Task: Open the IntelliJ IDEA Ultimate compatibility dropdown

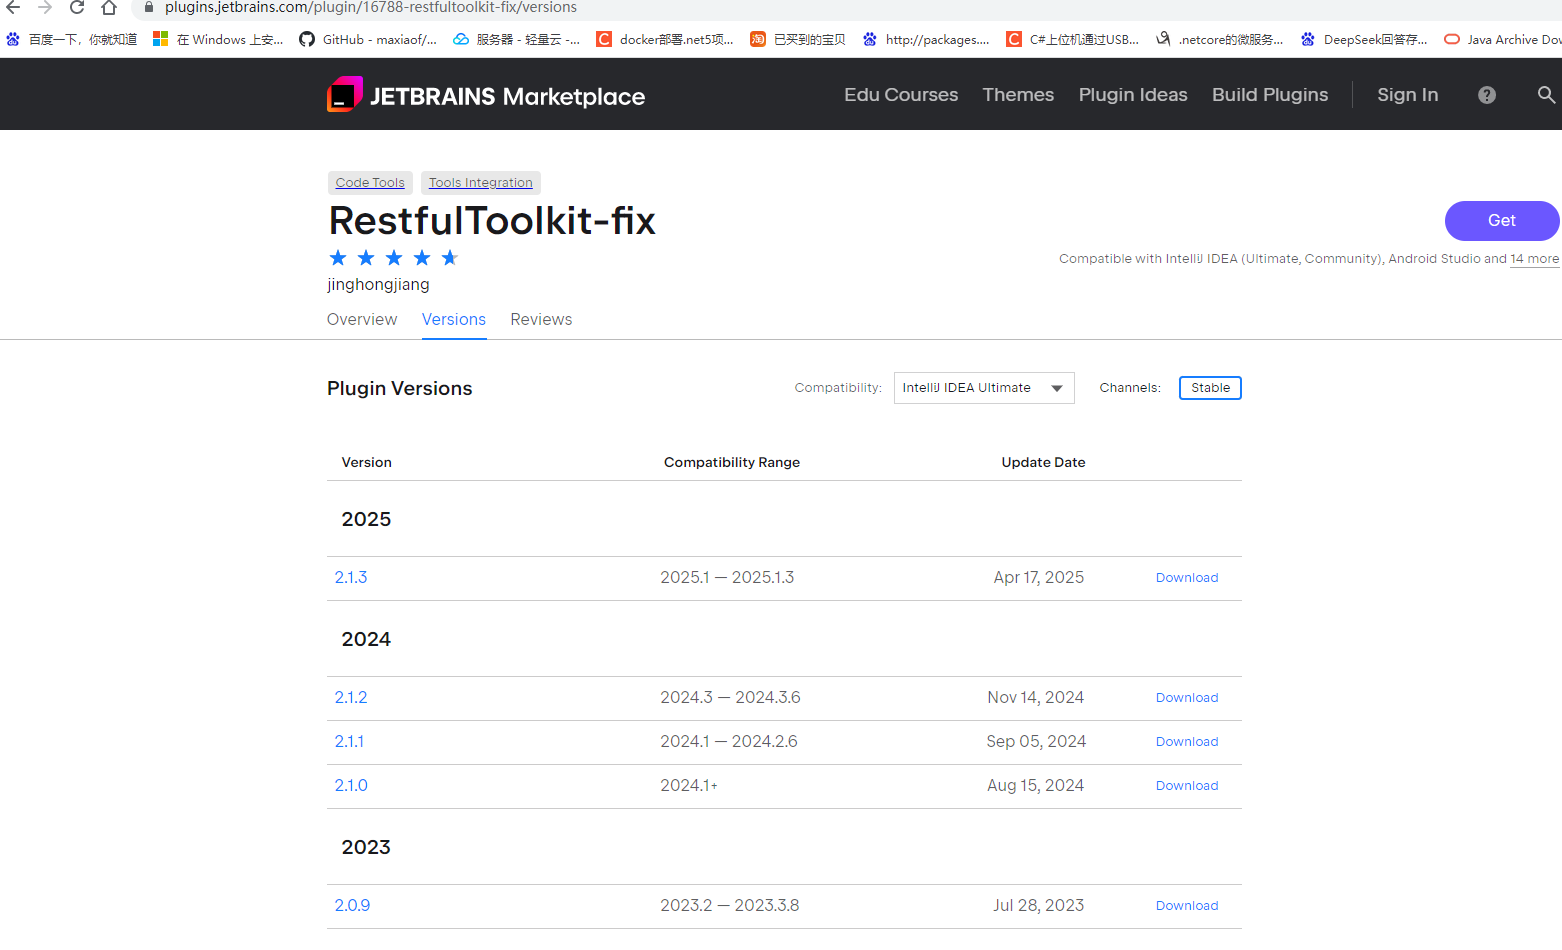Action: point(984,388)
